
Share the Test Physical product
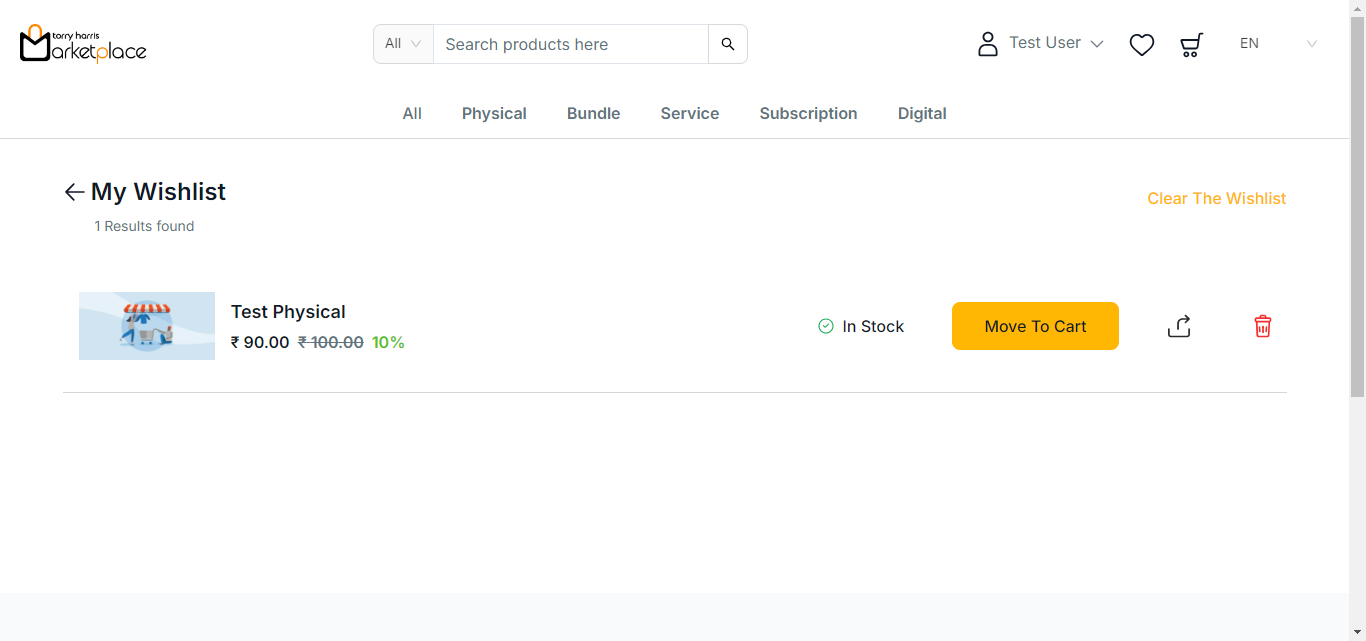[1179, 326]
